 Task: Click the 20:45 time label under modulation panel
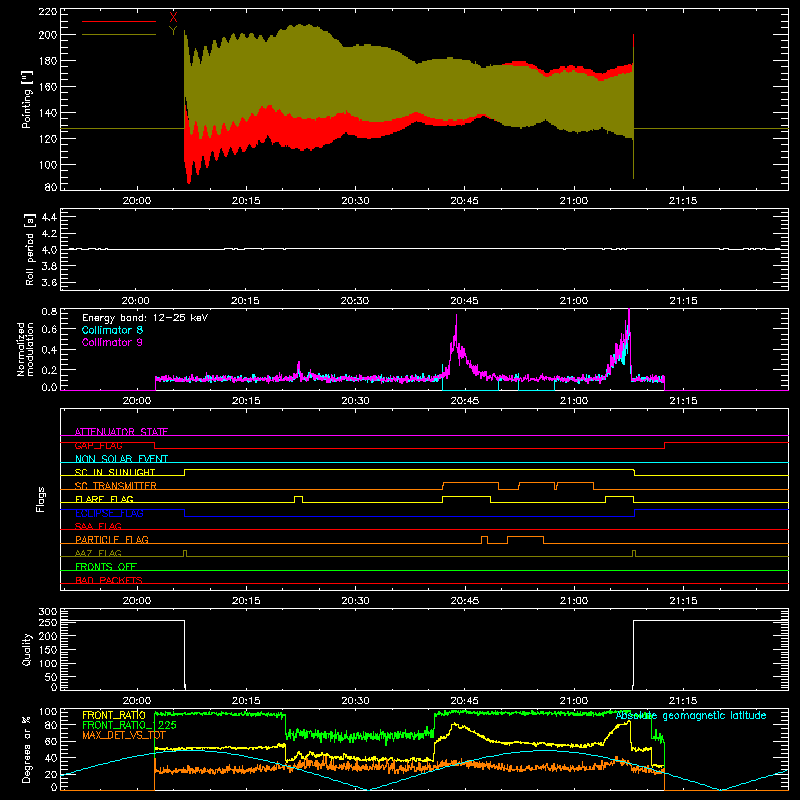(464, 401)
